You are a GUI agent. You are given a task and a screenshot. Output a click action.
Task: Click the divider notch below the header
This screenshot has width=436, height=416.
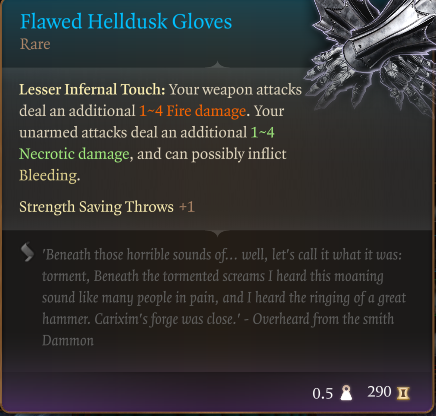pyautogui.click(x=218, y=65)
